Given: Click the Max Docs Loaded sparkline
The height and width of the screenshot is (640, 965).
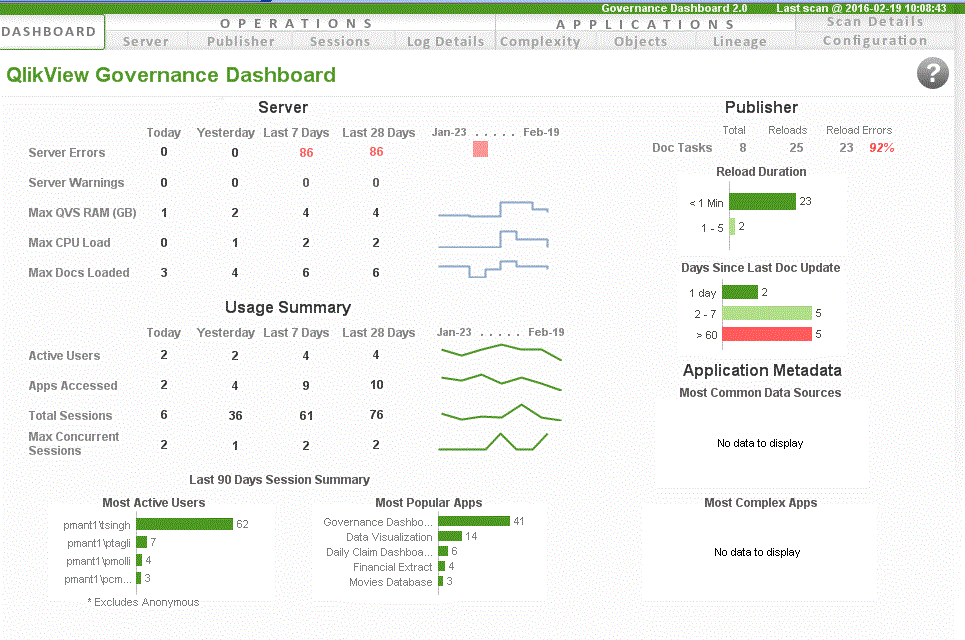Looking at the screenshot, I should [493, 269].
